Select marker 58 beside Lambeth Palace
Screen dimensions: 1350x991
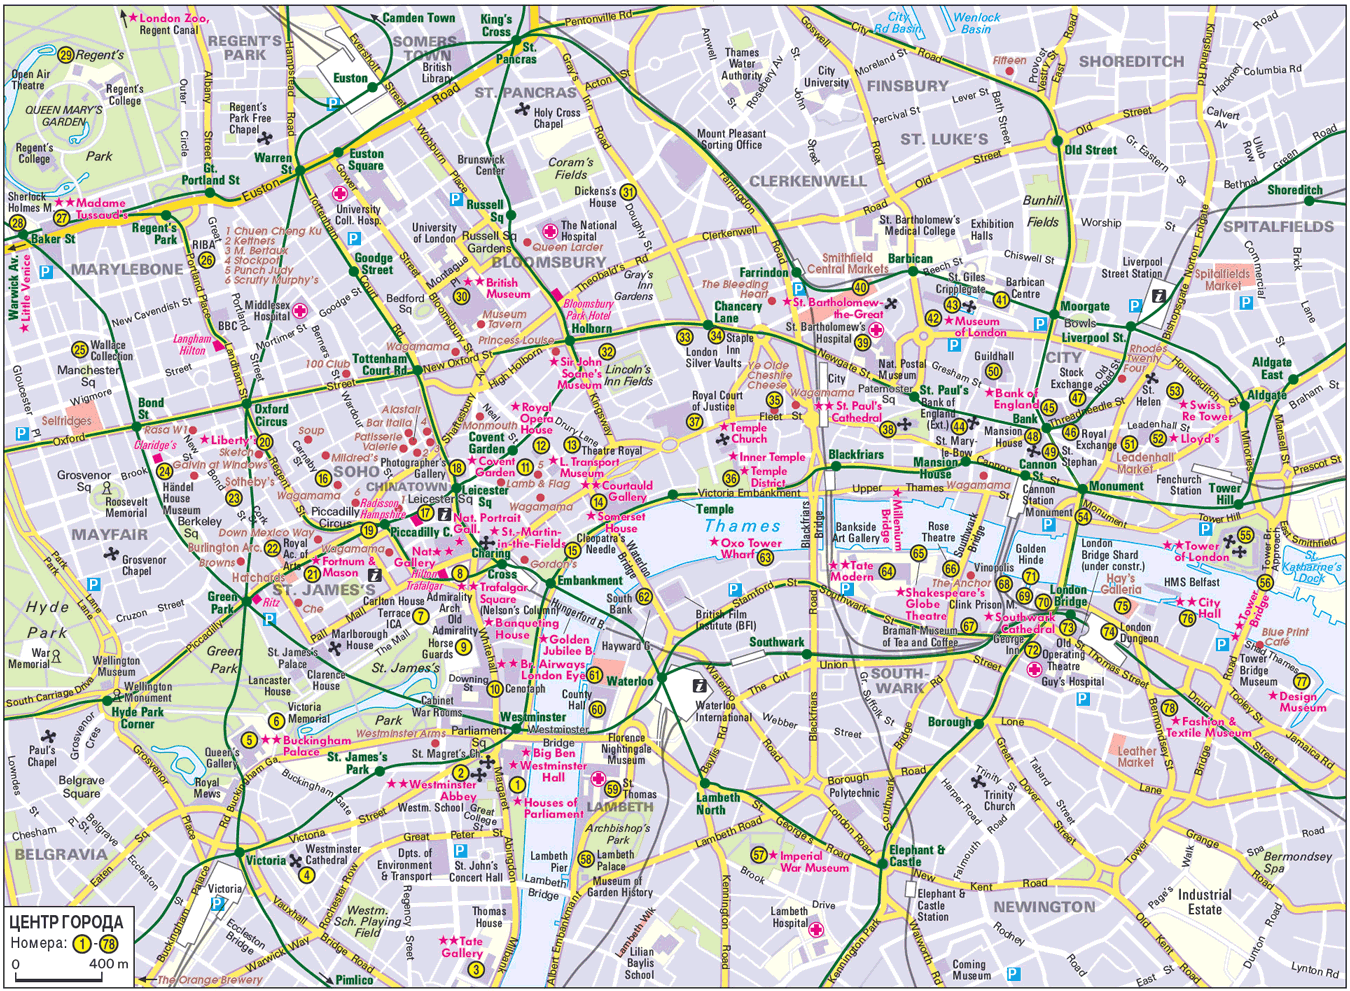click(586, 859)
